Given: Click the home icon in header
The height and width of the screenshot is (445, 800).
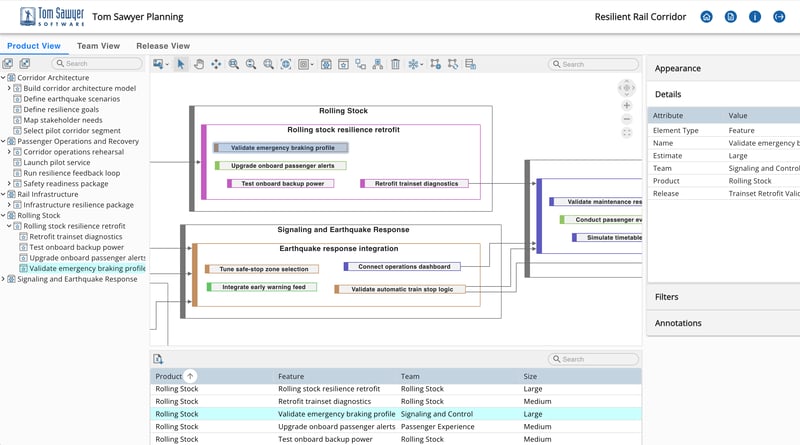Looking at the screenshot, I should tap(706, 17).
